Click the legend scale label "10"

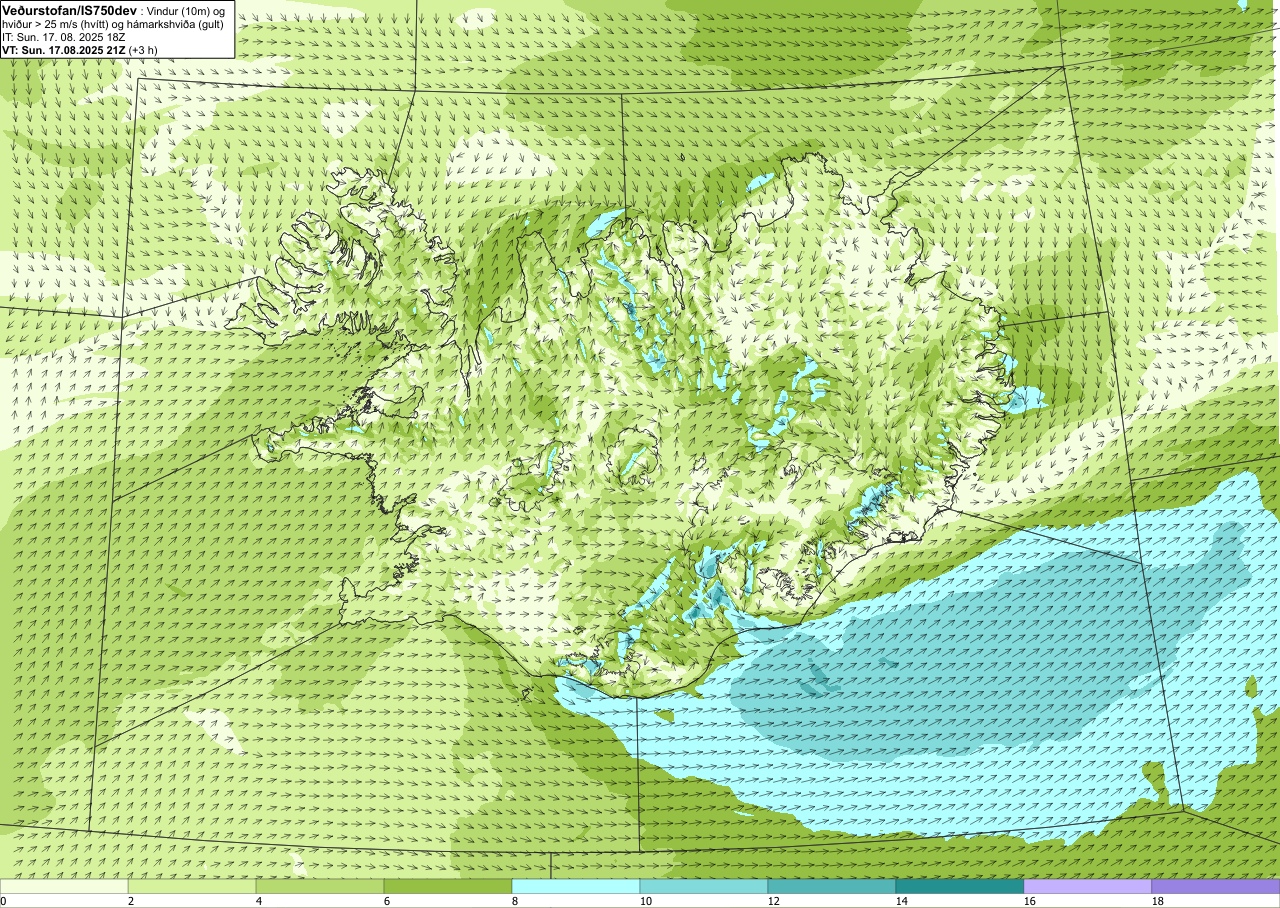click(x=646, y=901)
